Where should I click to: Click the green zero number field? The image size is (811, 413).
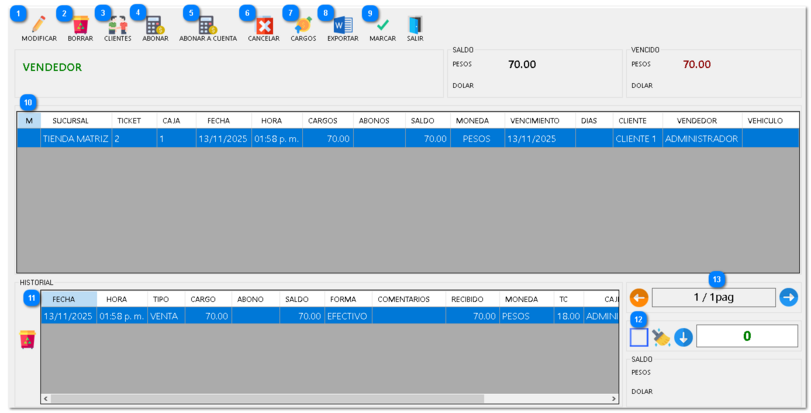click(746, 337)
